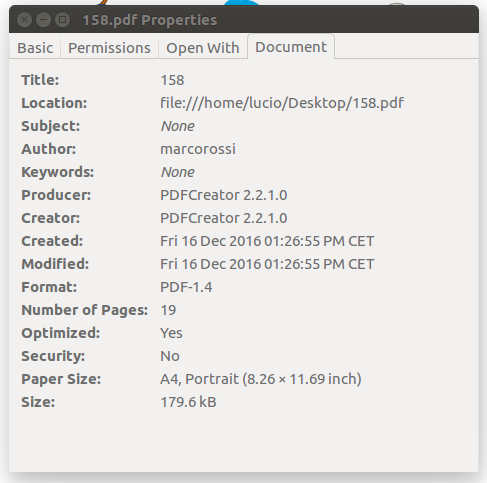Viewport: 487px width, 483px height.
Task: Click the Optimized value Yes
Action: click(171, 333)
